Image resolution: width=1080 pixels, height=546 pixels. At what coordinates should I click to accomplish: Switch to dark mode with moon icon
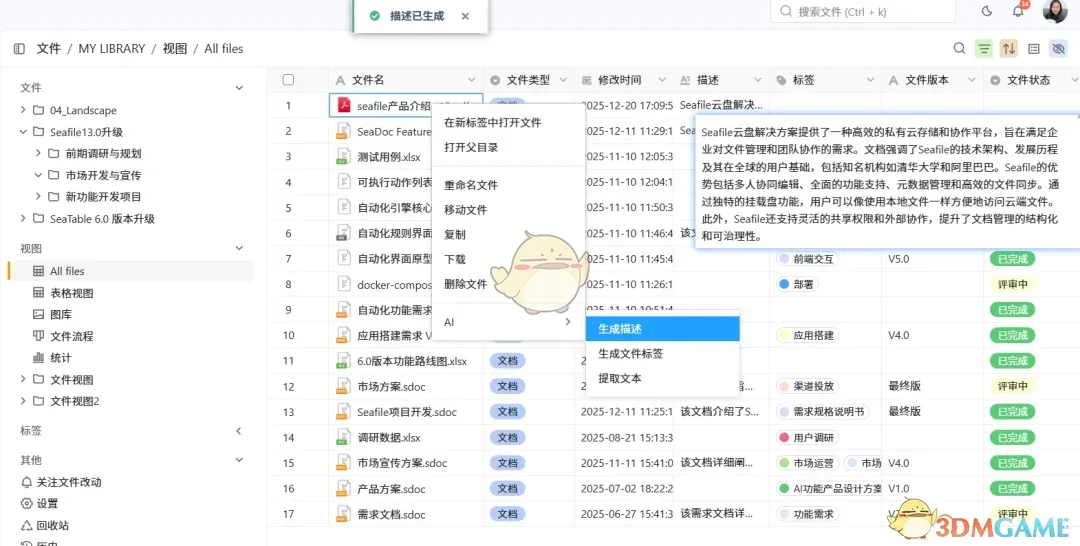point(987,12)
